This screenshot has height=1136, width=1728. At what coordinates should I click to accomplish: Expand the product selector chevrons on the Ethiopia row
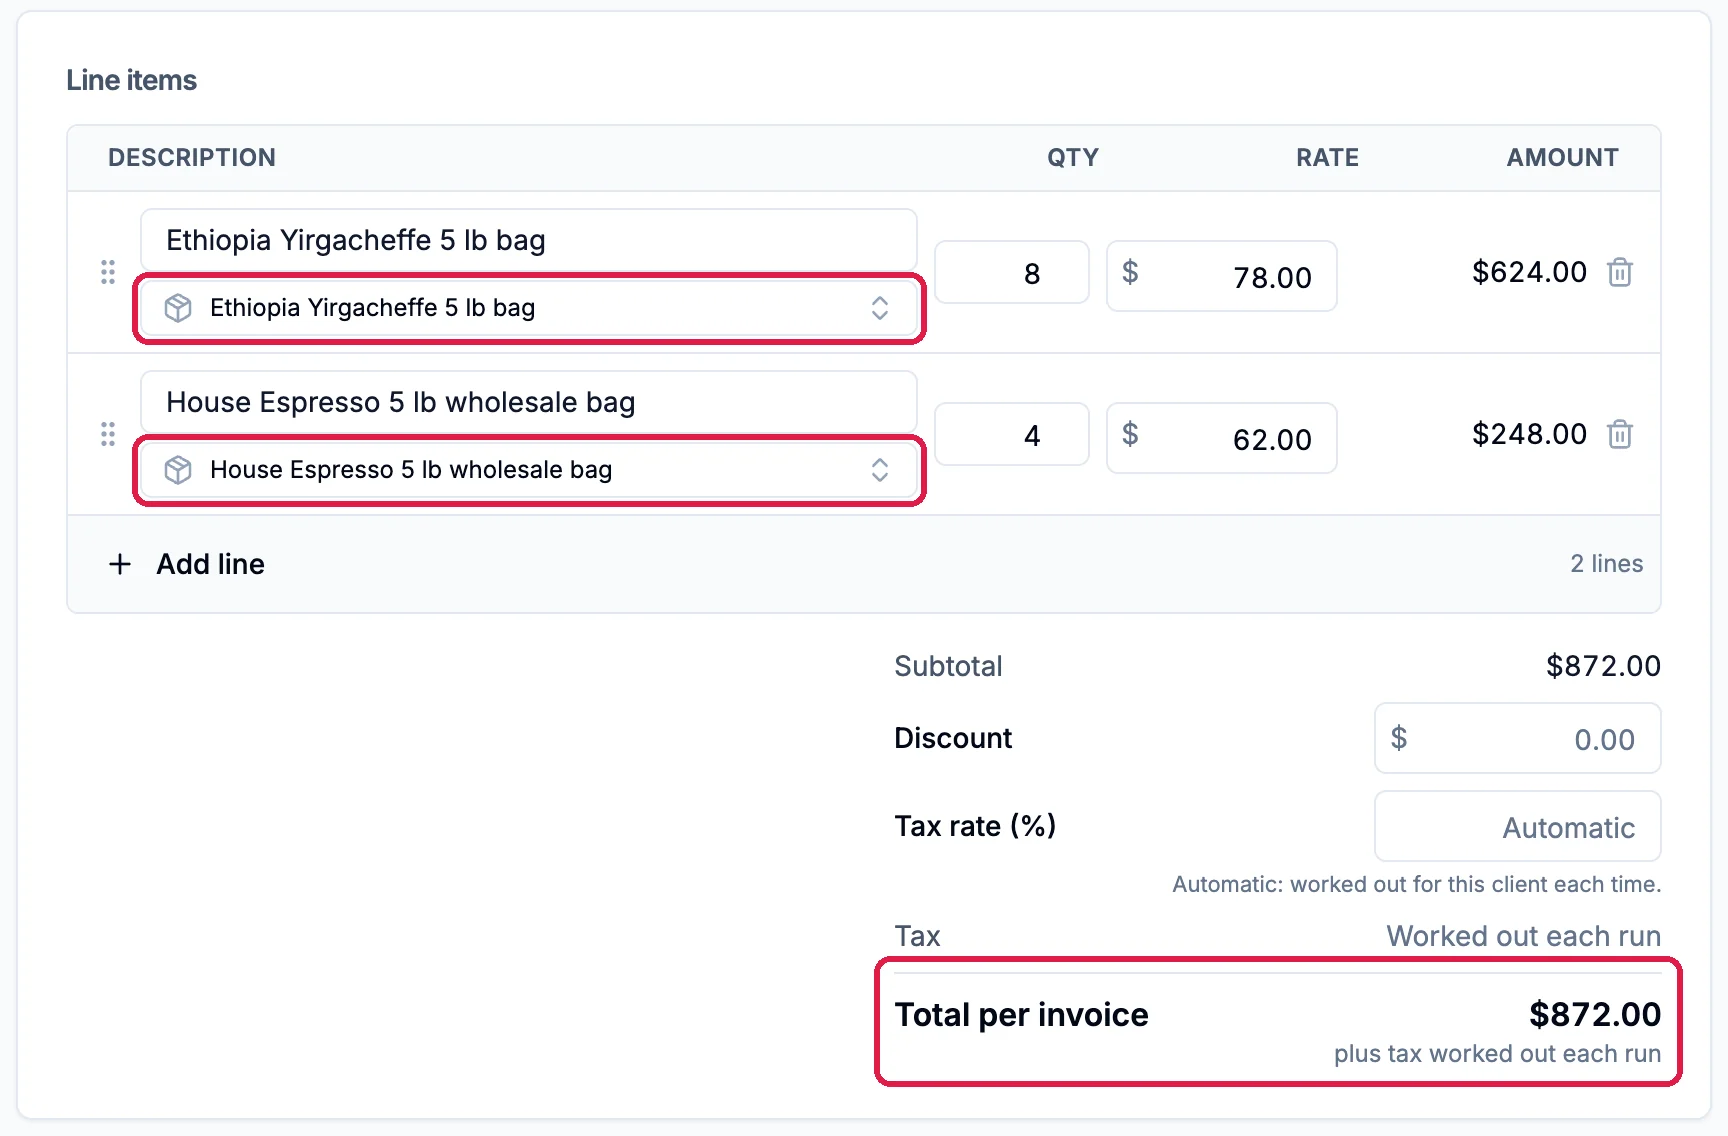880,308
